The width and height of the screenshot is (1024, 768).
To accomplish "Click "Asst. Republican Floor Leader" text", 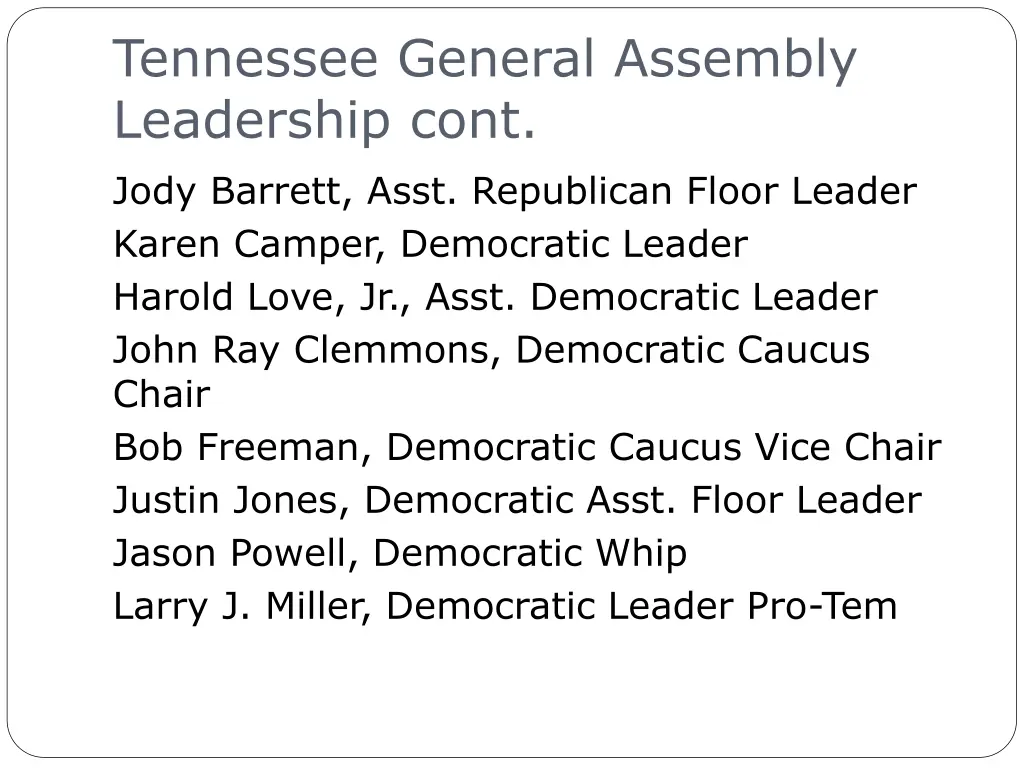I will [x=642, y=191].
